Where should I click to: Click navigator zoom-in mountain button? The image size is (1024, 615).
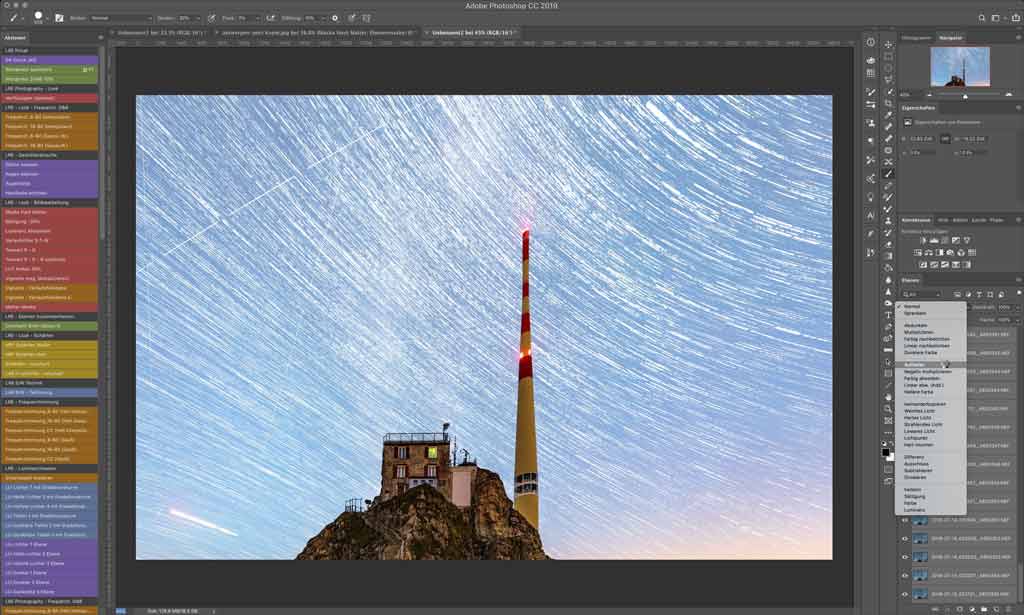(1008, 95)
